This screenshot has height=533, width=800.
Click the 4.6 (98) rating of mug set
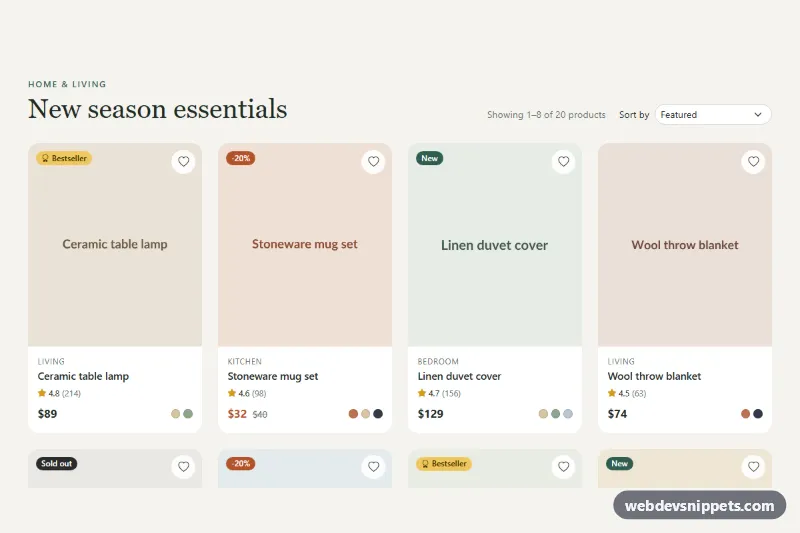[247, 393]
